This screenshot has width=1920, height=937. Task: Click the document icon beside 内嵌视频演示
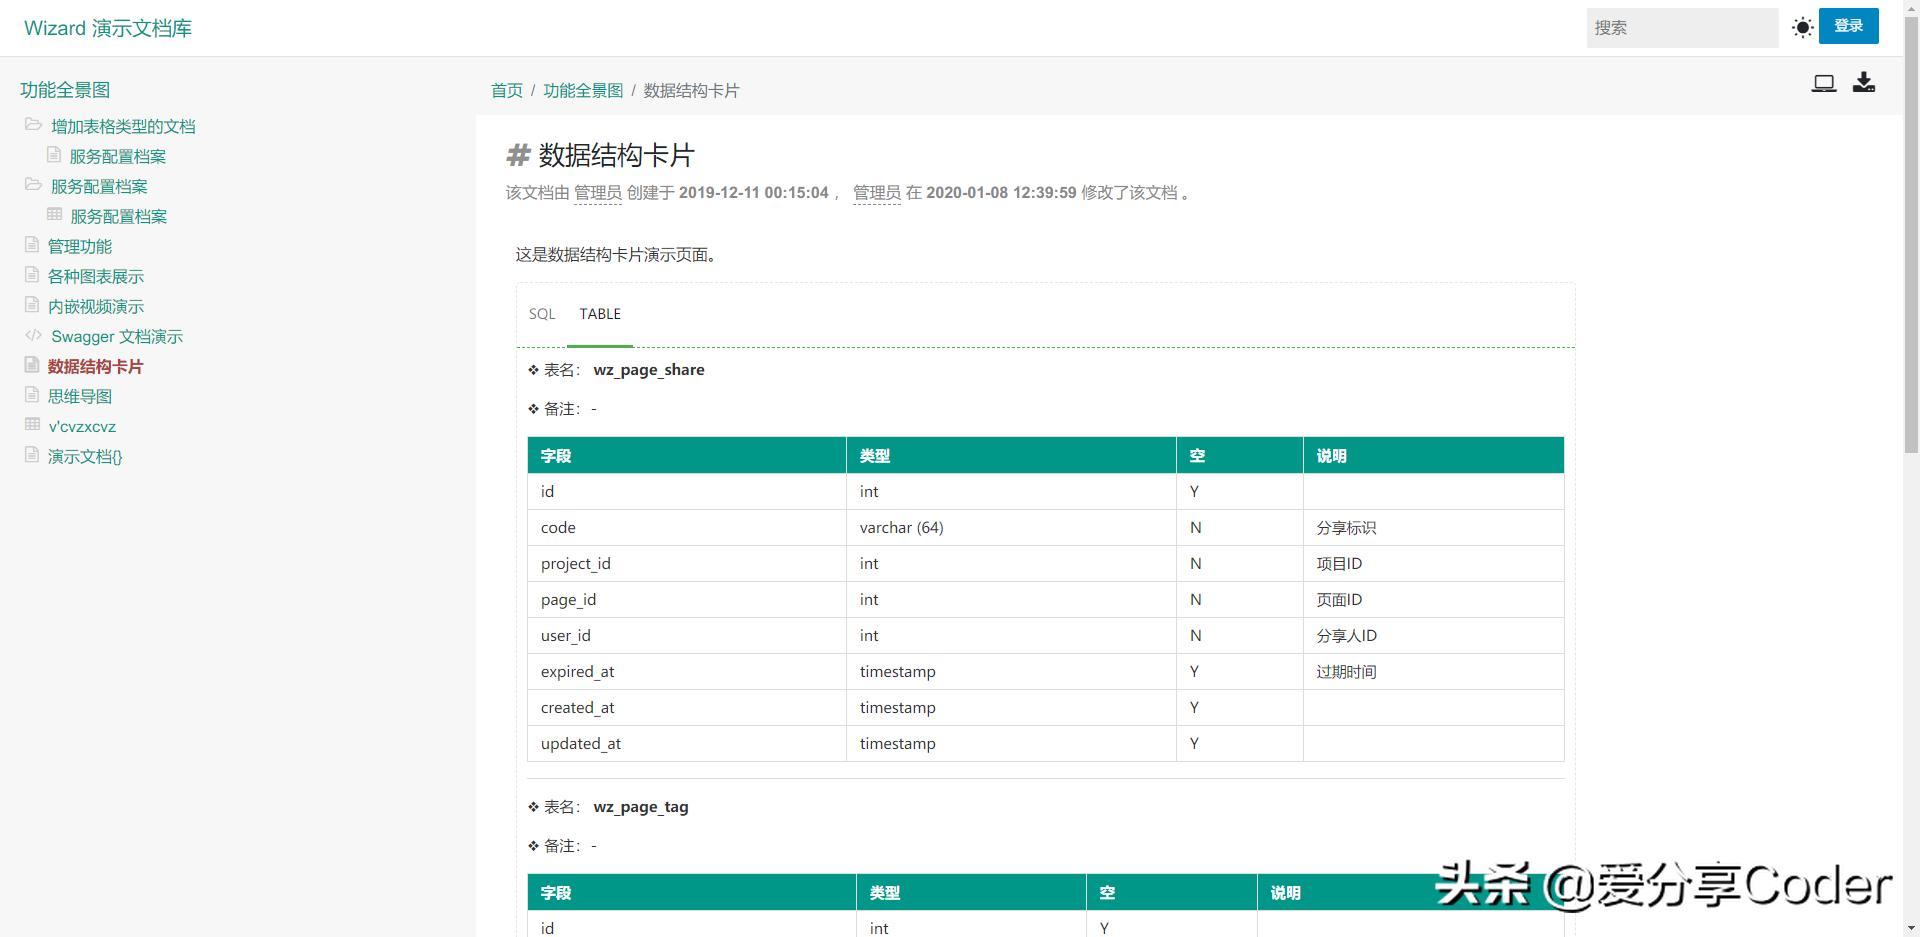pos(31,306)
